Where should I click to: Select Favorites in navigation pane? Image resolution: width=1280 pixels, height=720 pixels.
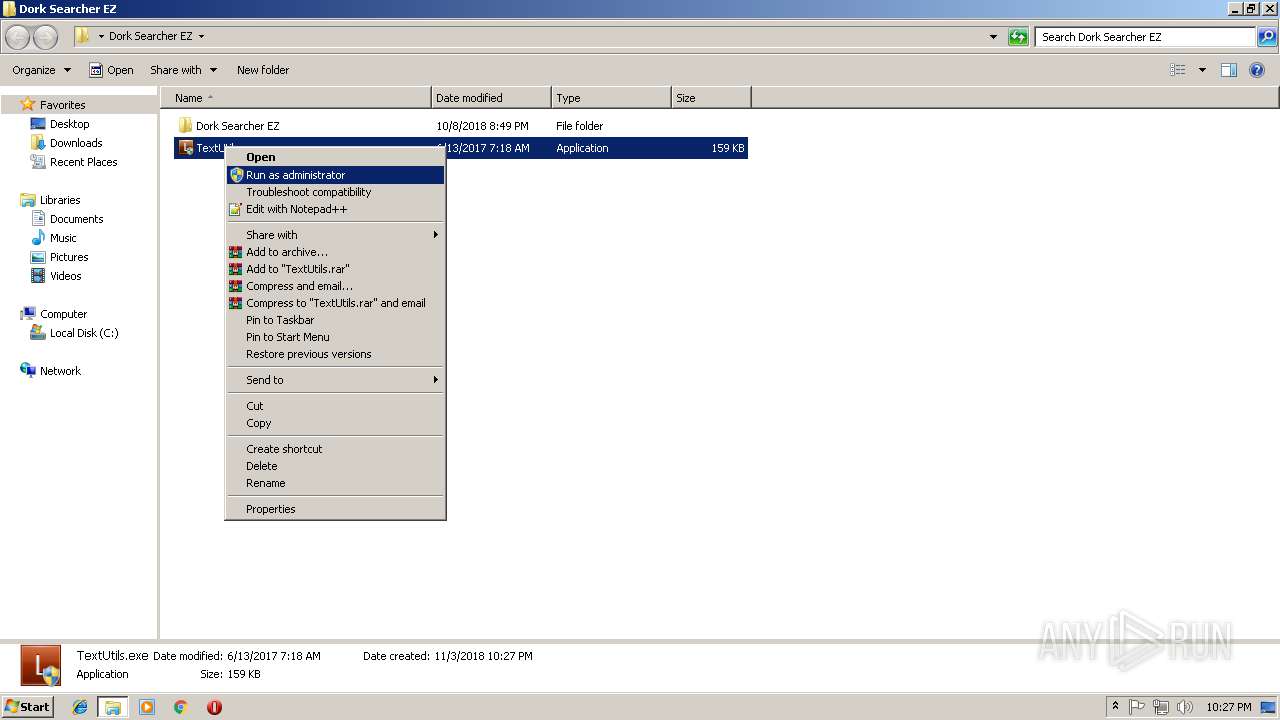click(x=62, y=105)
